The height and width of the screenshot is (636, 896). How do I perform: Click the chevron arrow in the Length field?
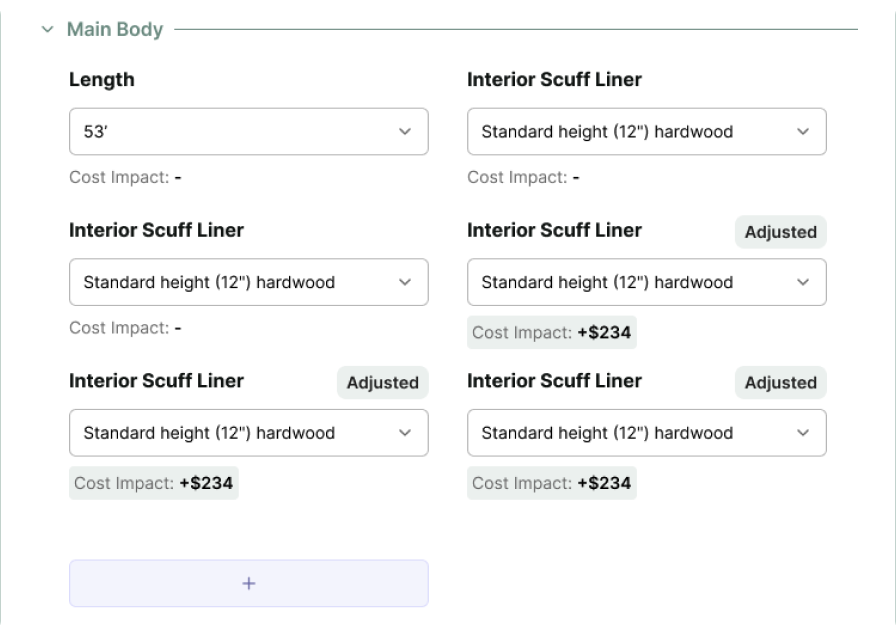[405, 132]
